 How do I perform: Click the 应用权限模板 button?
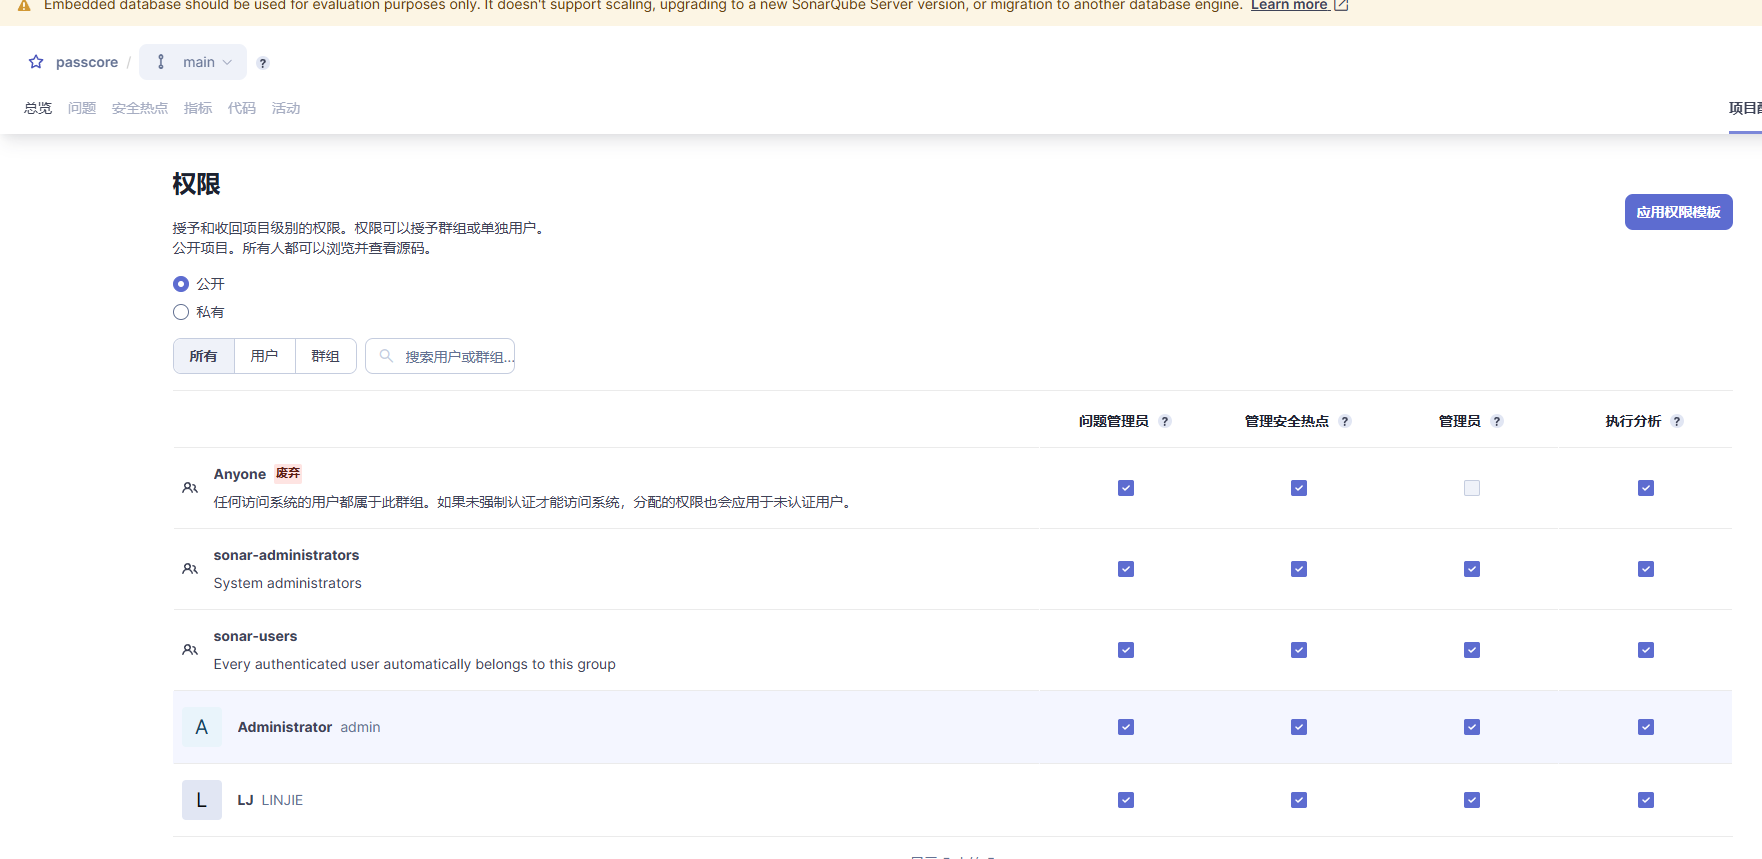coord(1679,212)
